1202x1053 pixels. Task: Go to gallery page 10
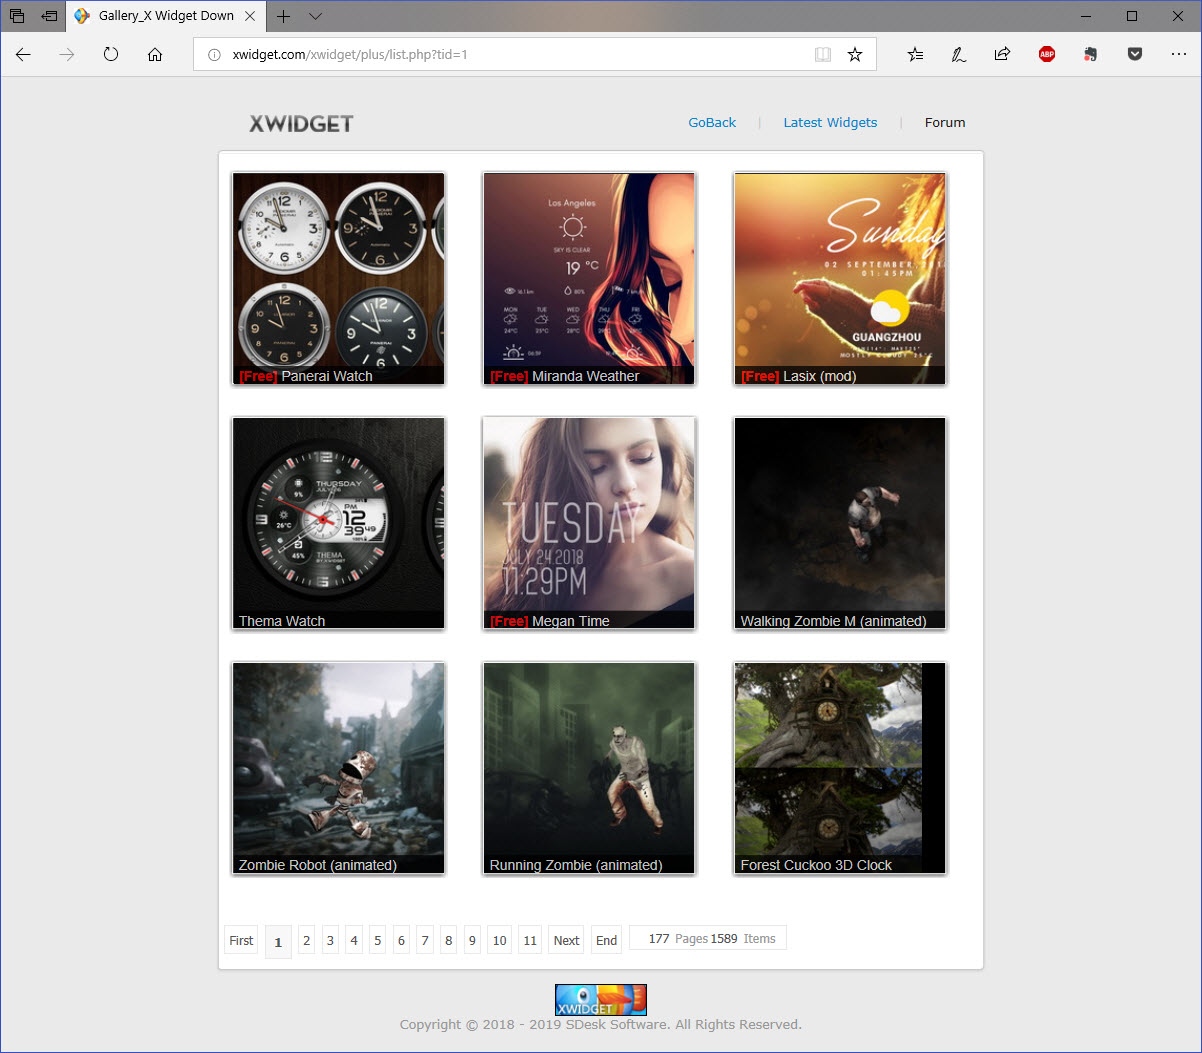500,940
